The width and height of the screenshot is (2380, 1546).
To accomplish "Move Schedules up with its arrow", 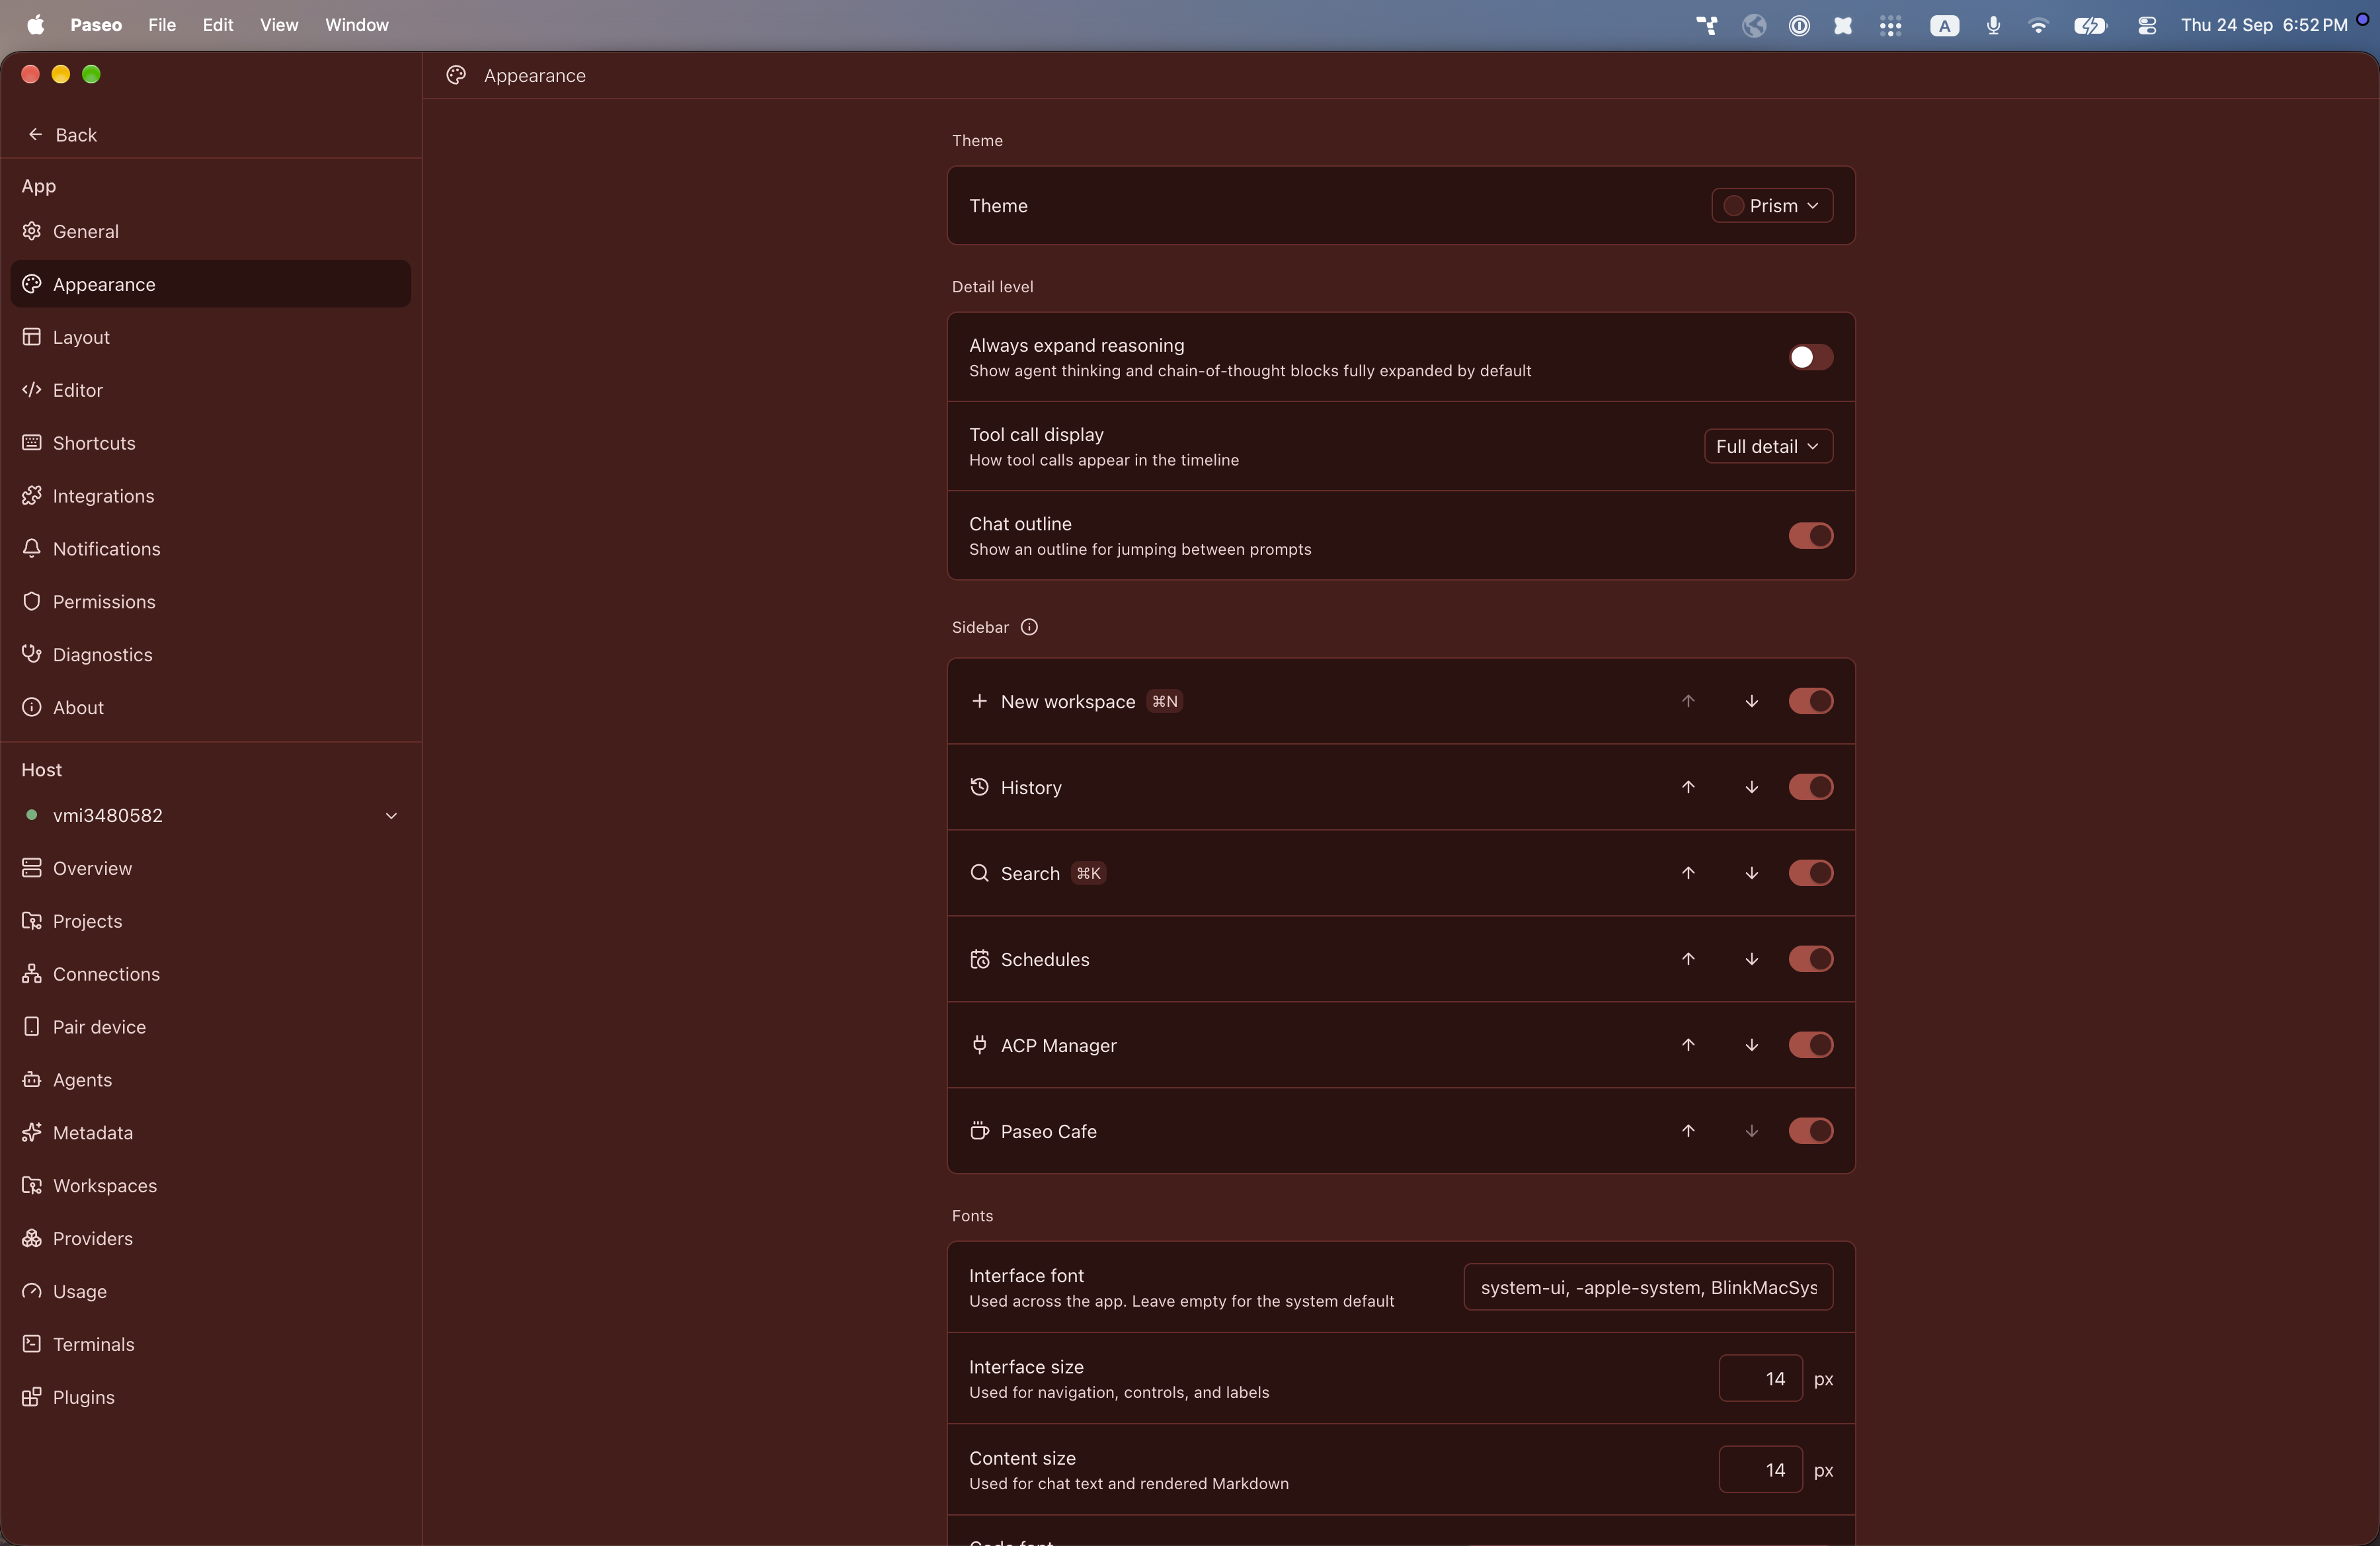I will 1688,959.
